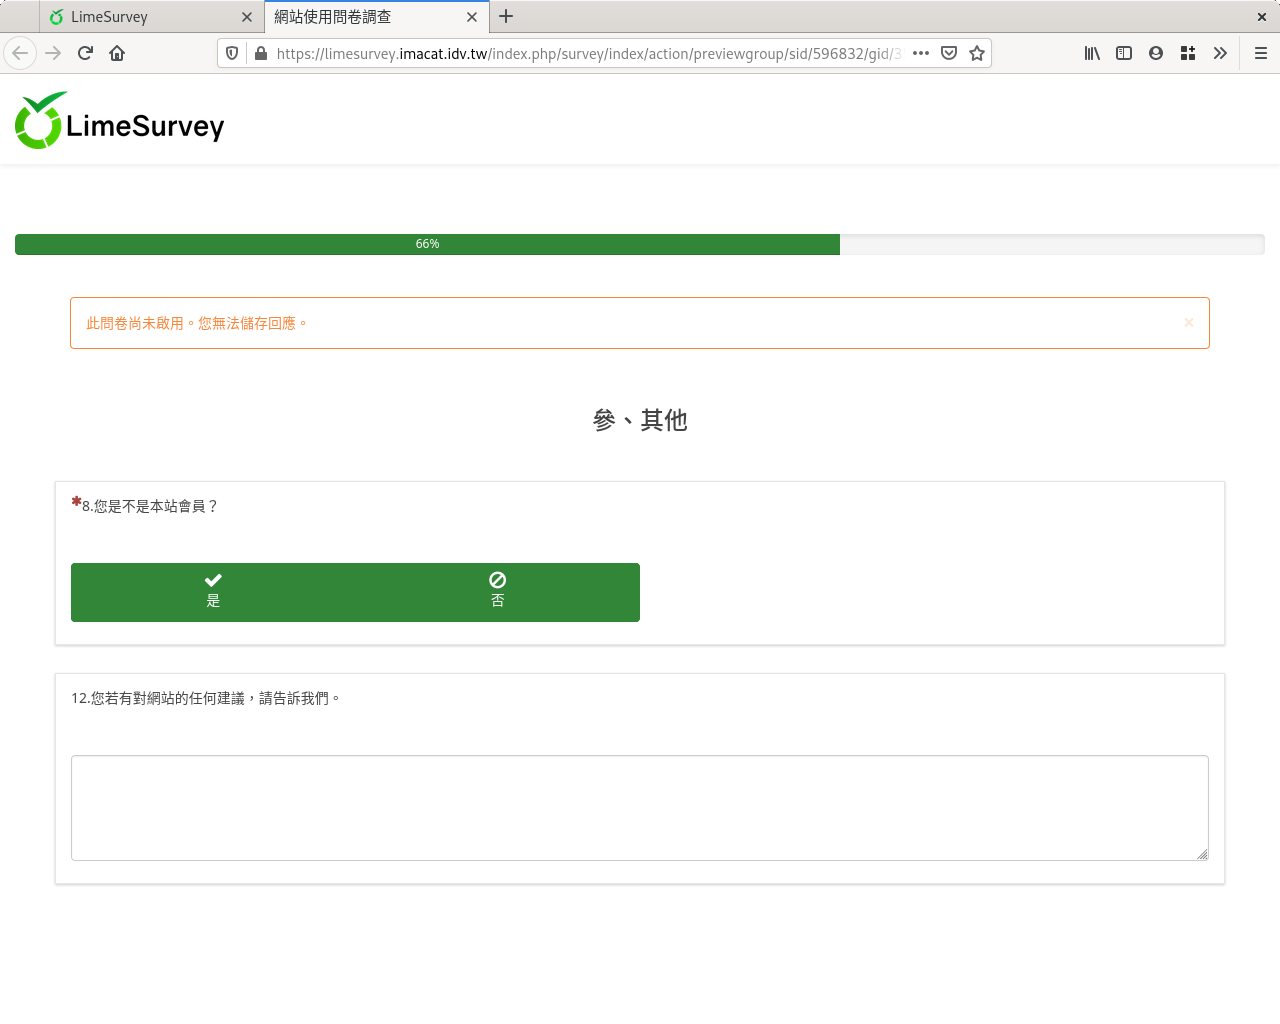Viewport: 1280px width, 1024px height.
Task: Click into the suggestions text area
Action: pyautogui.click(x=640, y=808)
